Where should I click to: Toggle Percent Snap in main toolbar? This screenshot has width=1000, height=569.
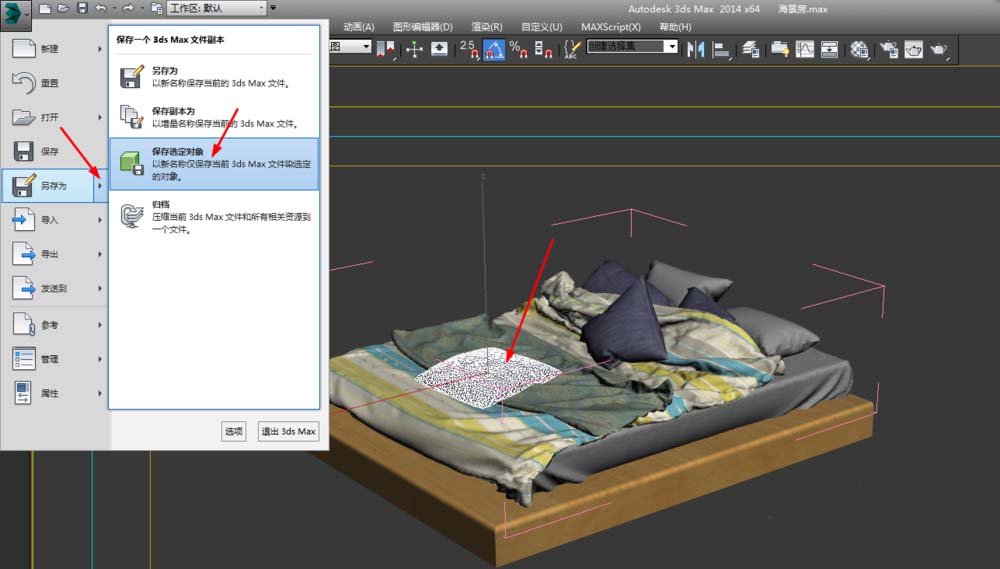point(517,48)
